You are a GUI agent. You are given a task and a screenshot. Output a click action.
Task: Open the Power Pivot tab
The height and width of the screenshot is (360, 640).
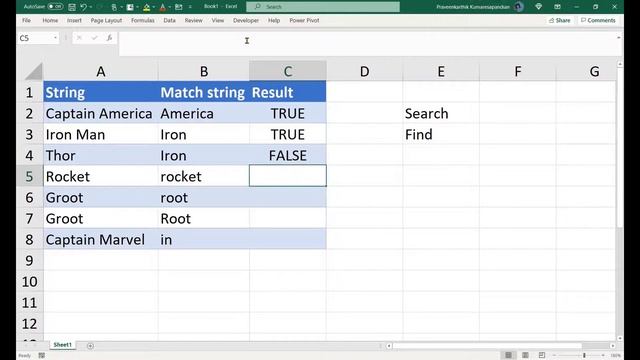tap(304, 20)
